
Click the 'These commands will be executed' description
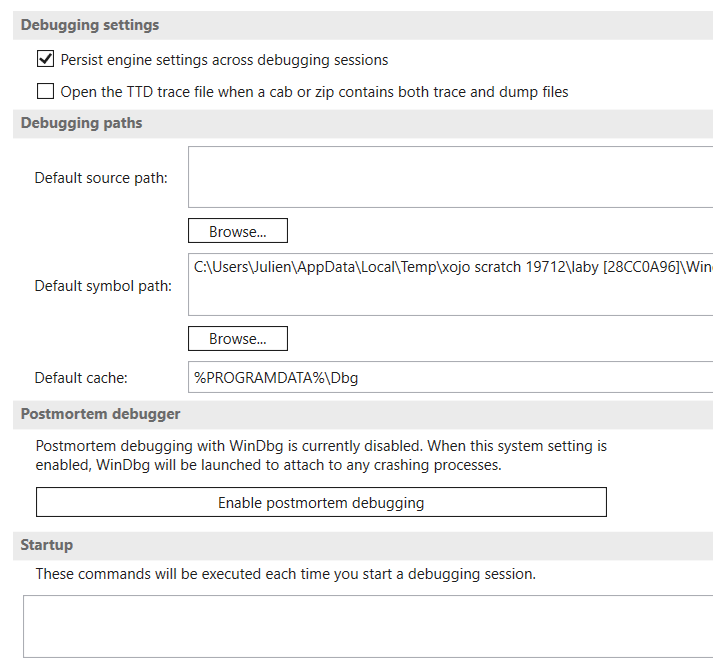click(286, 574)
